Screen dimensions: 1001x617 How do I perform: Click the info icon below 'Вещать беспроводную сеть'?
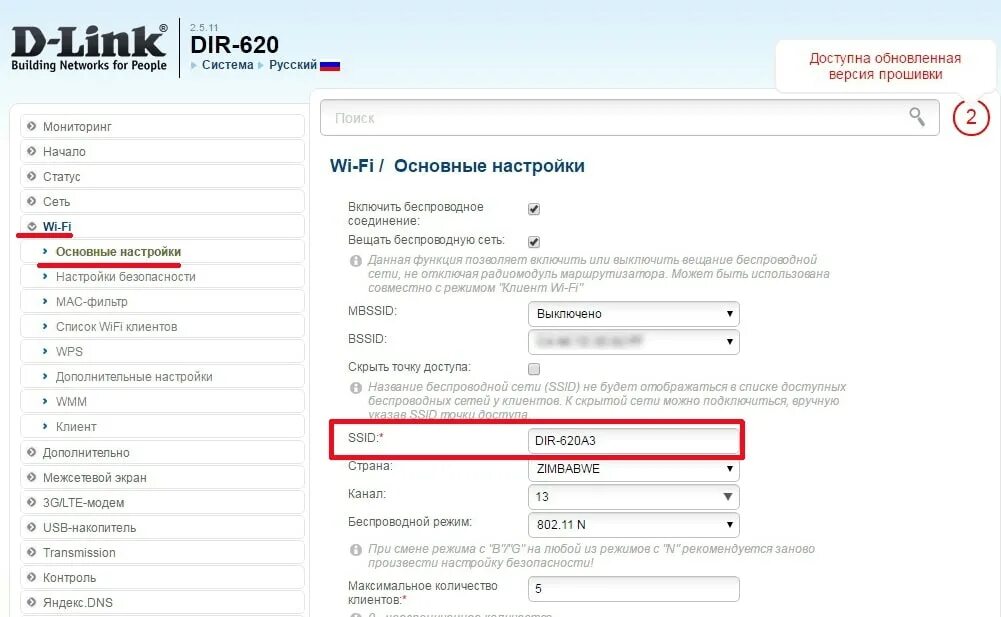pos(355,262)
